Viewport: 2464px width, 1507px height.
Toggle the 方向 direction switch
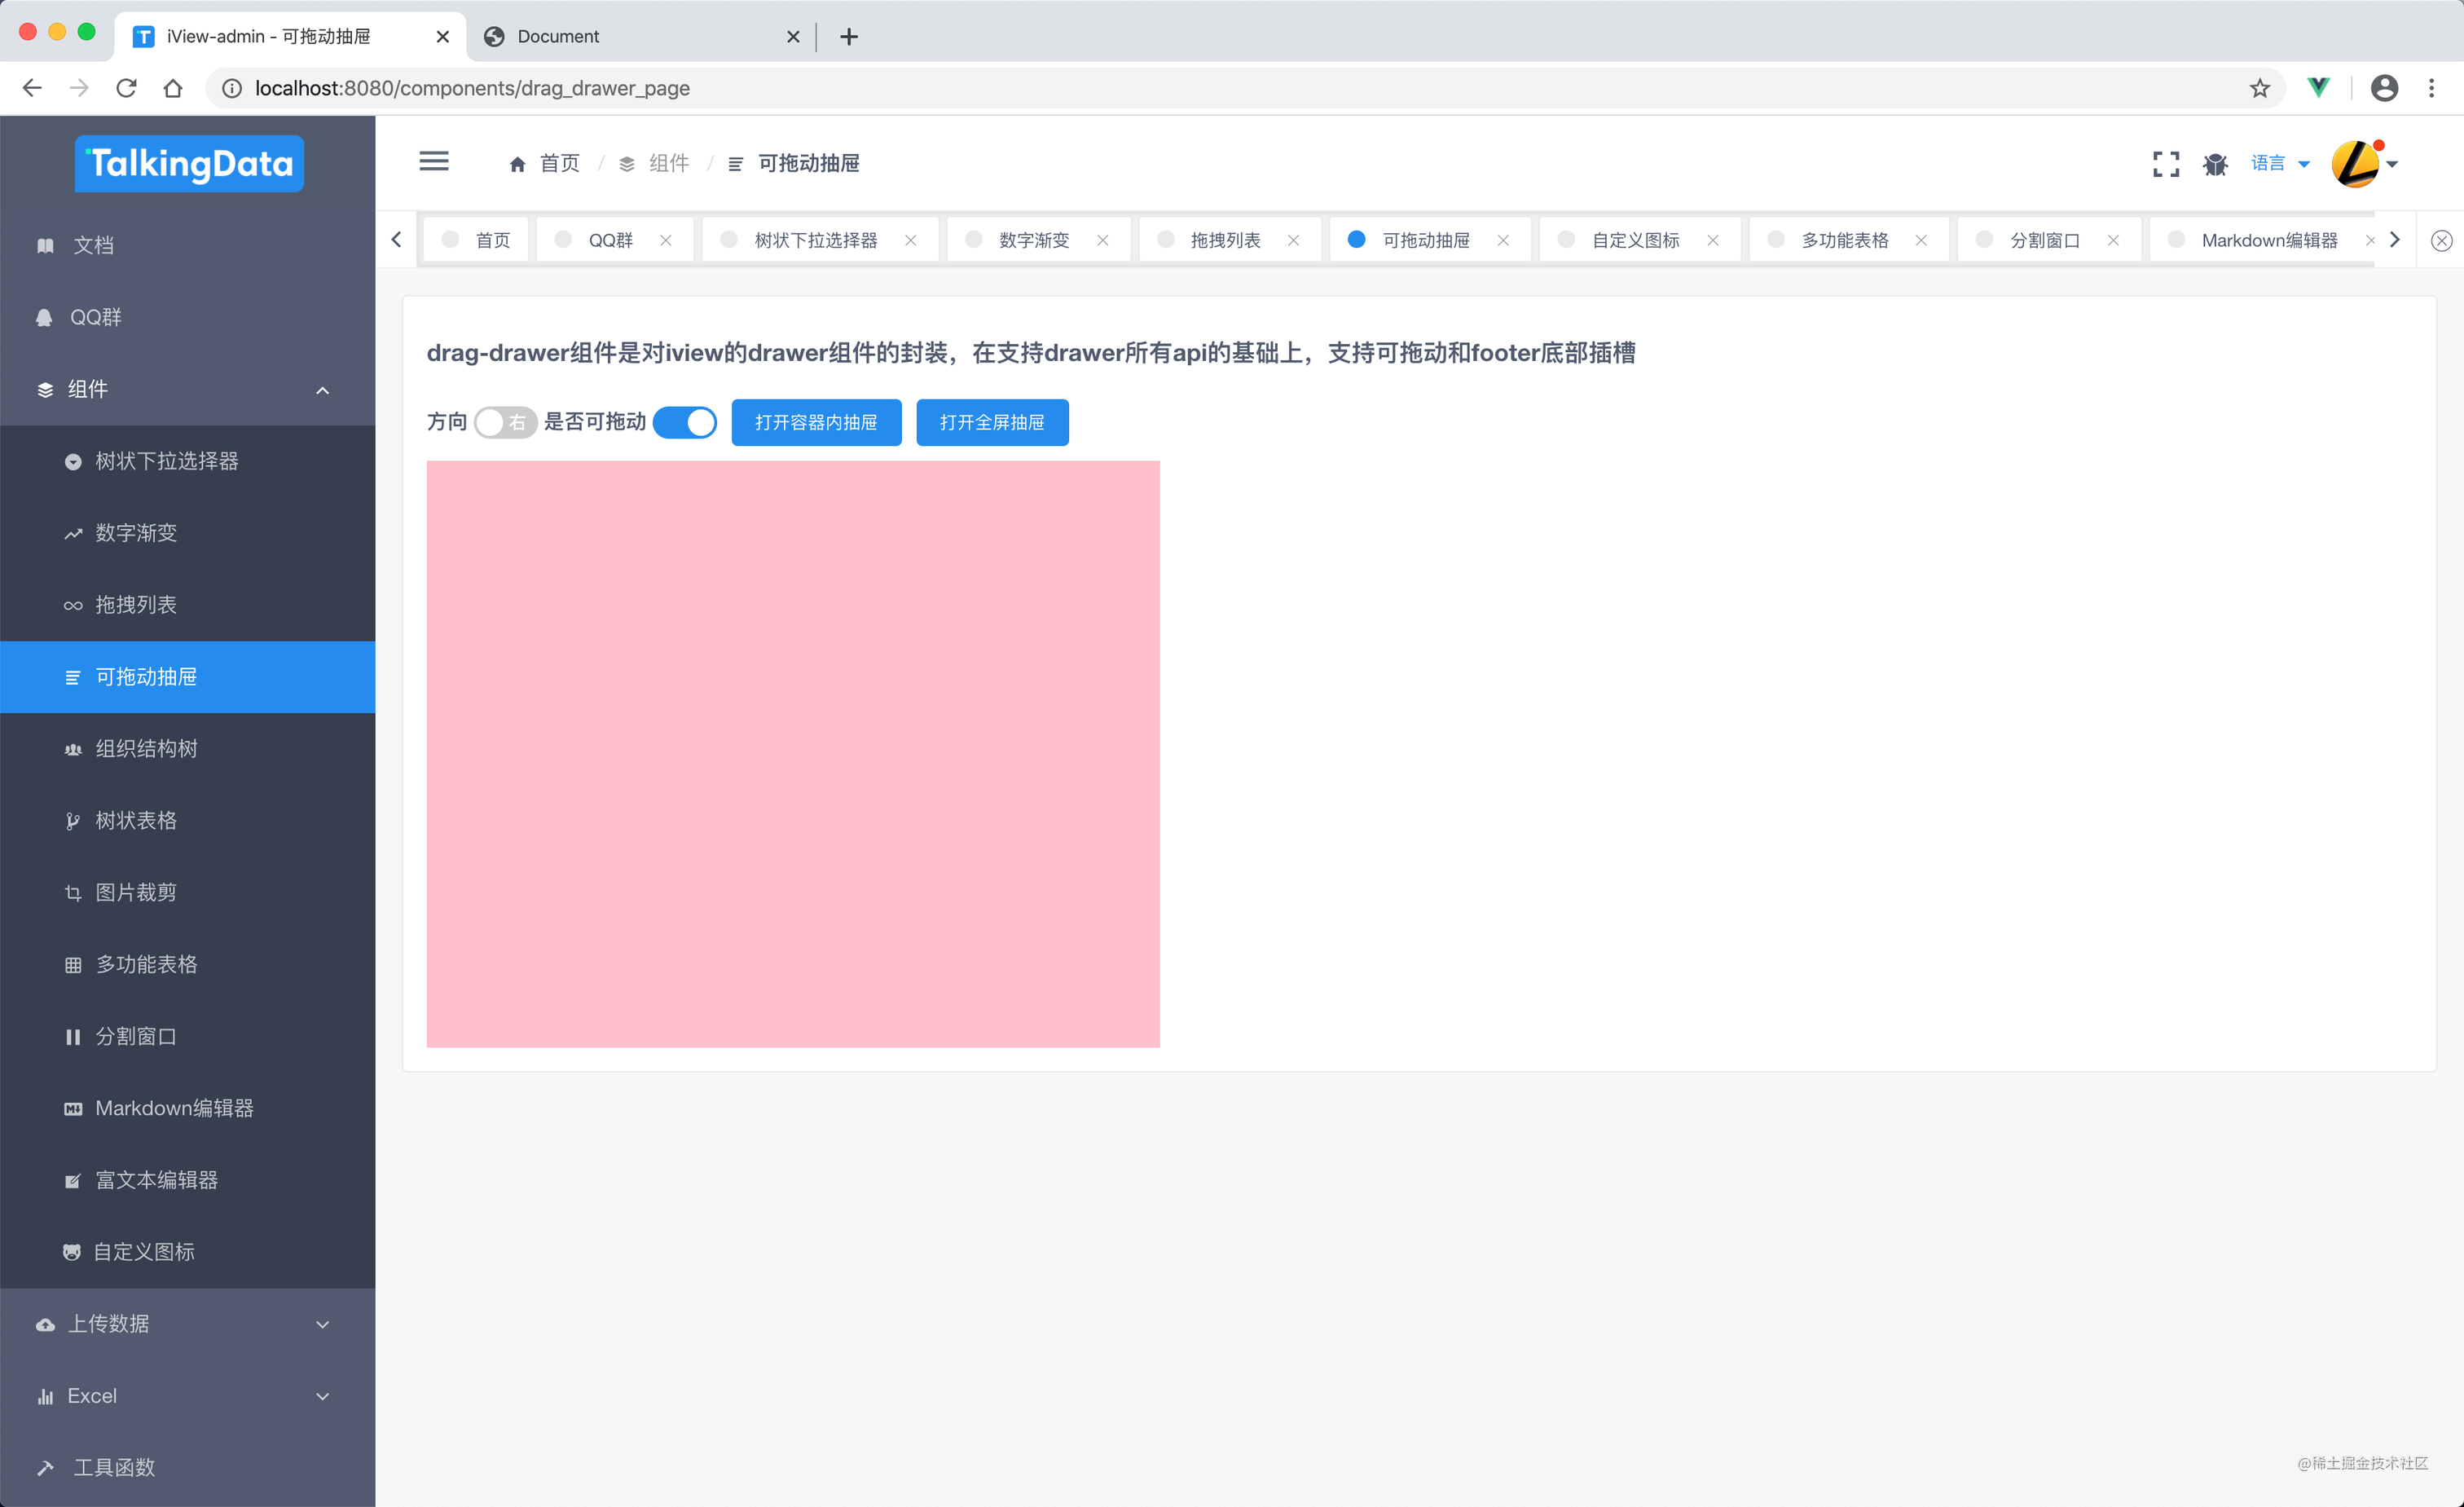pyautogui.click(x=504, y=422)
